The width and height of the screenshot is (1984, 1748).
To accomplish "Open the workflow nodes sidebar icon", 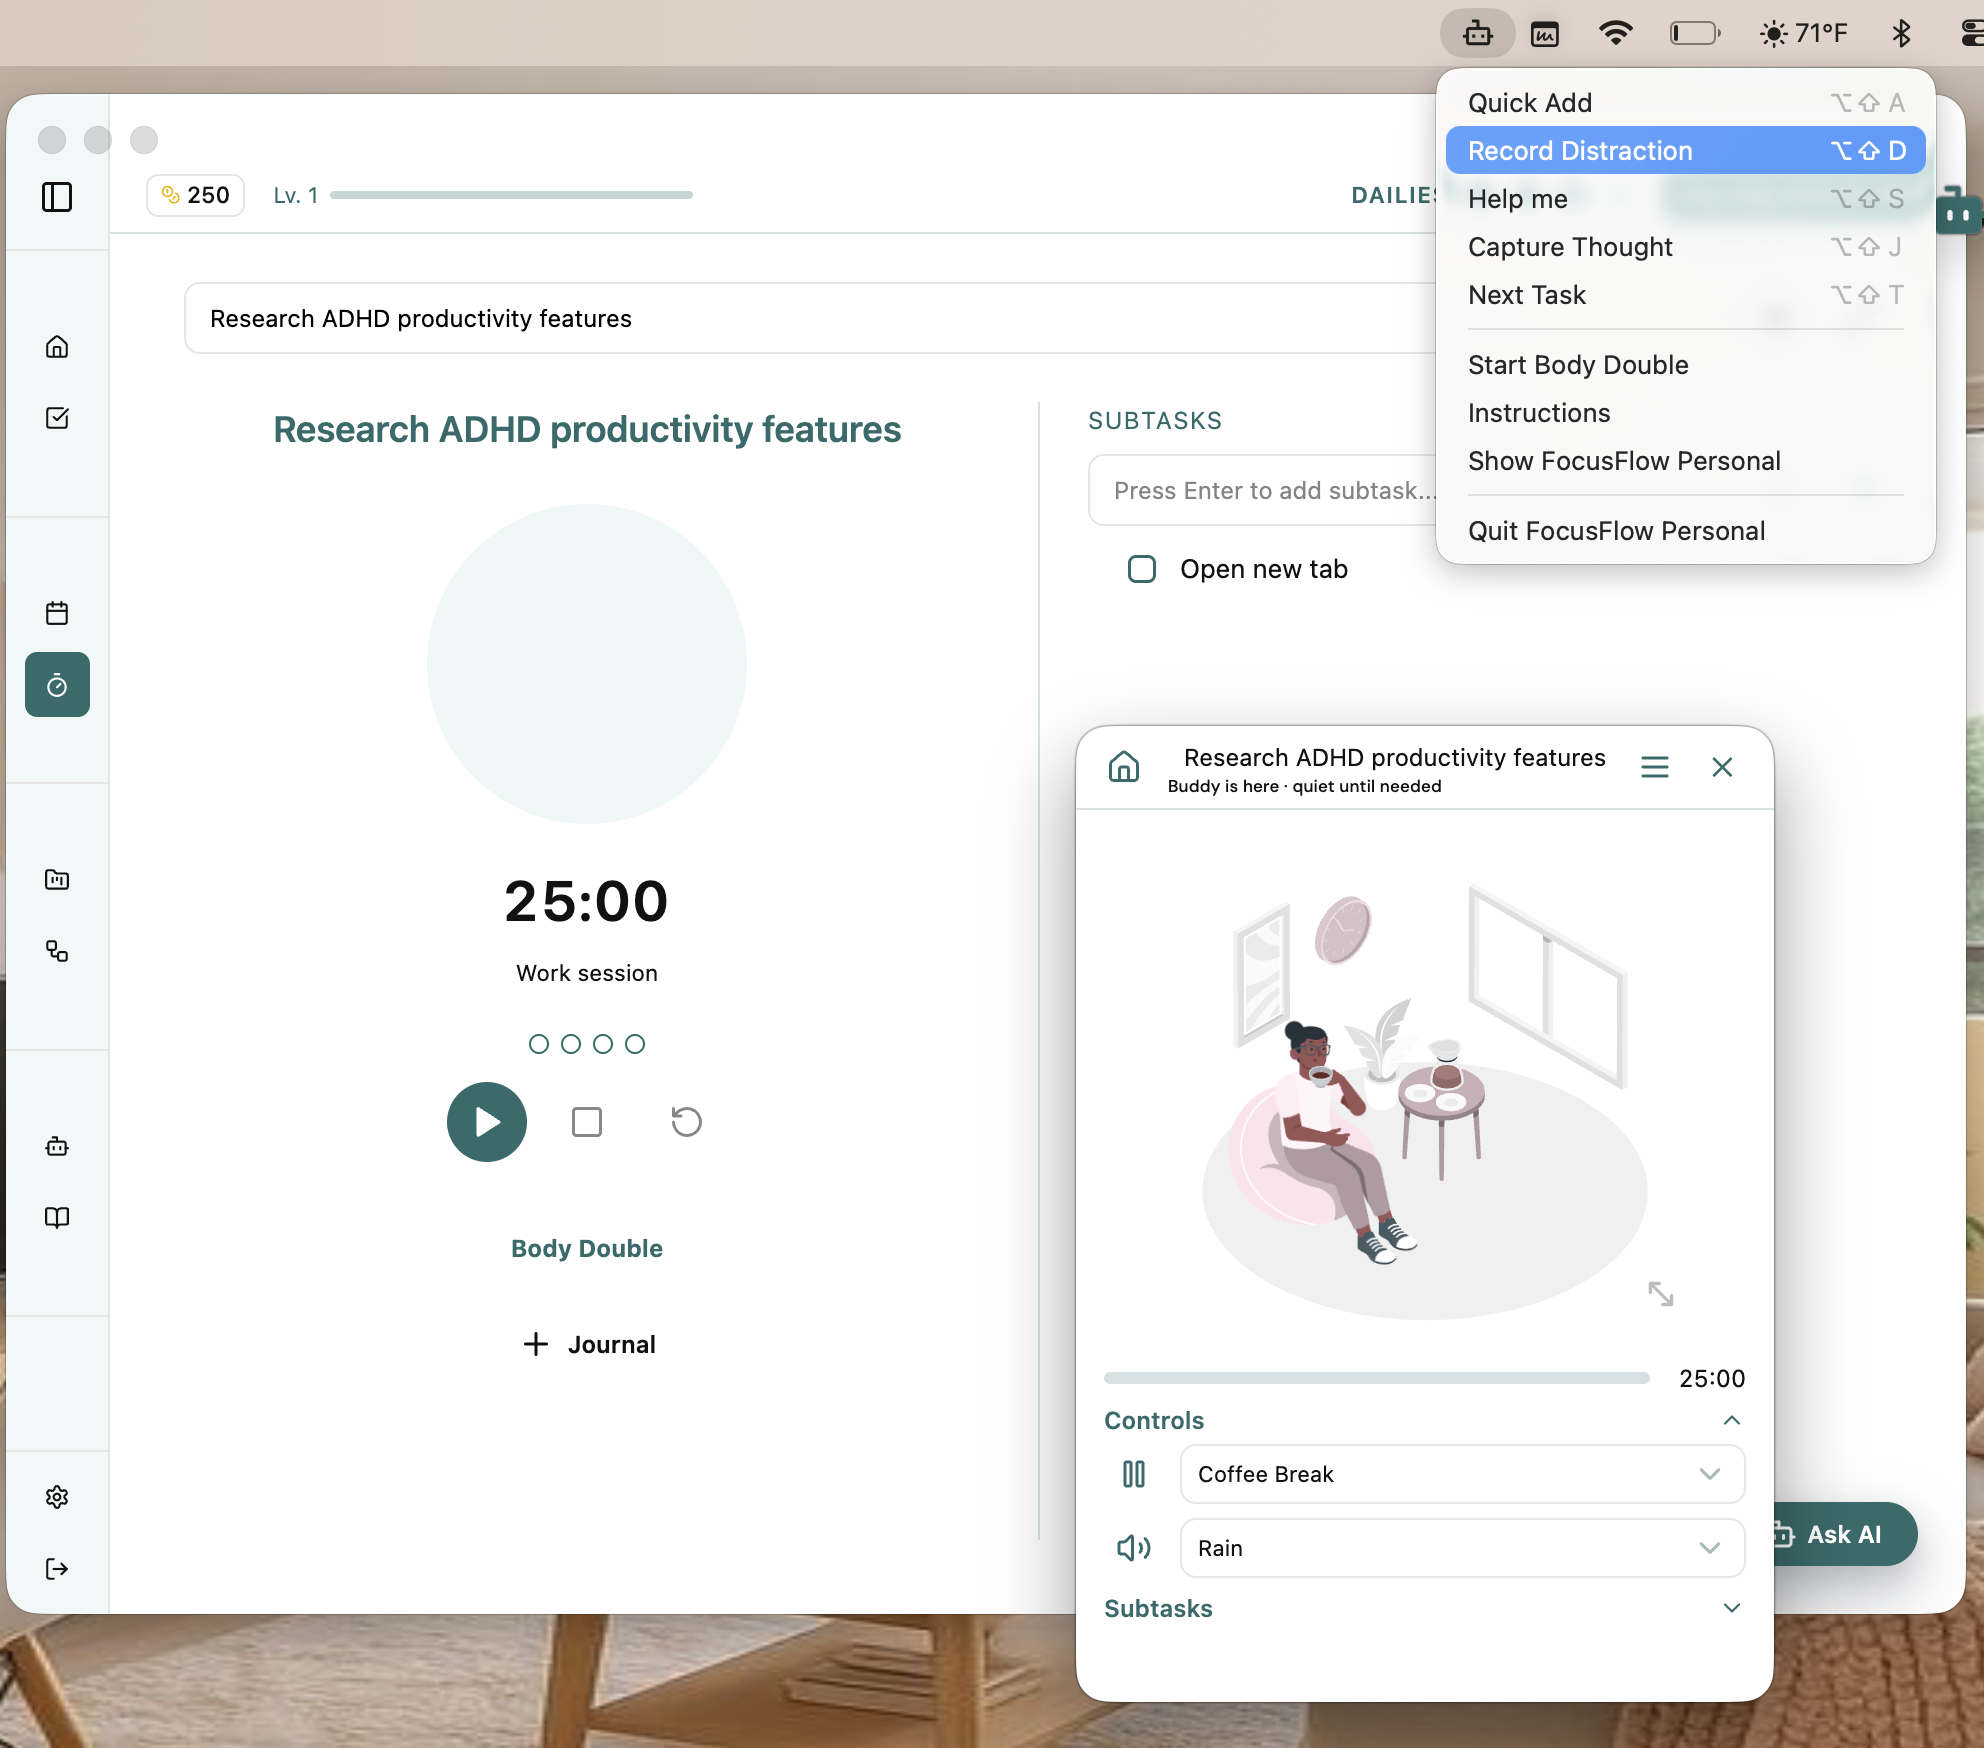I will pos(57,951).
